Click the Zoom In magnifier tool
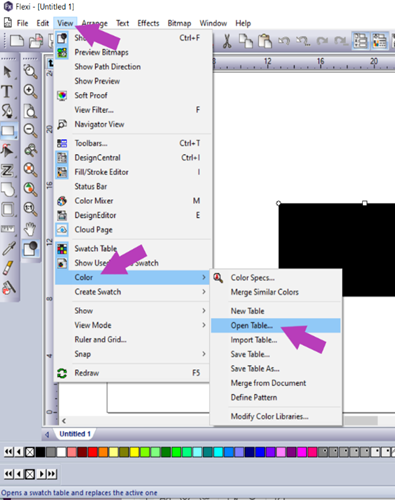The width and height of the screenshot is (395, 500). 30,91
